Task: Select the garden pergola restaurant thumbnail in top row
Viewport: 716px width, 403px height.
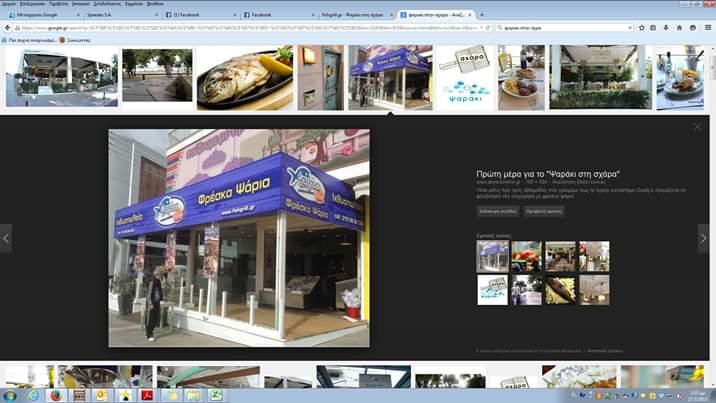Action: 600,78
